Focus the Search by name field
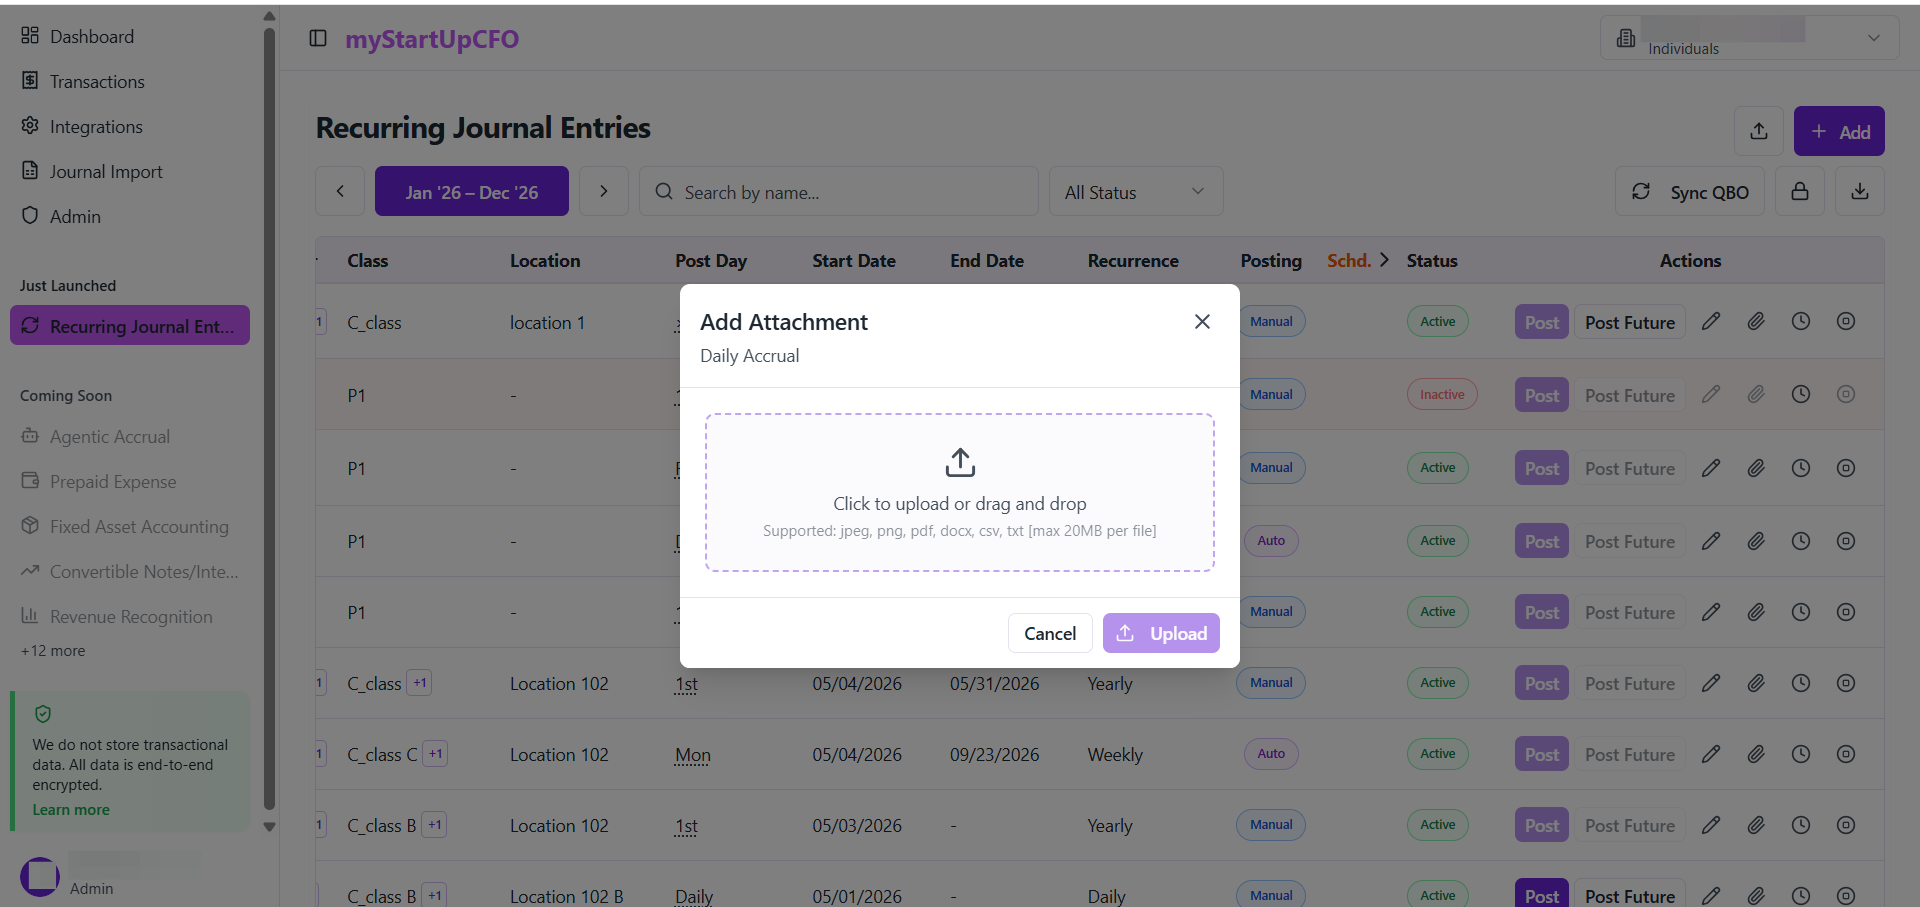The image size is (1920, 907). [x=839, y=191]
